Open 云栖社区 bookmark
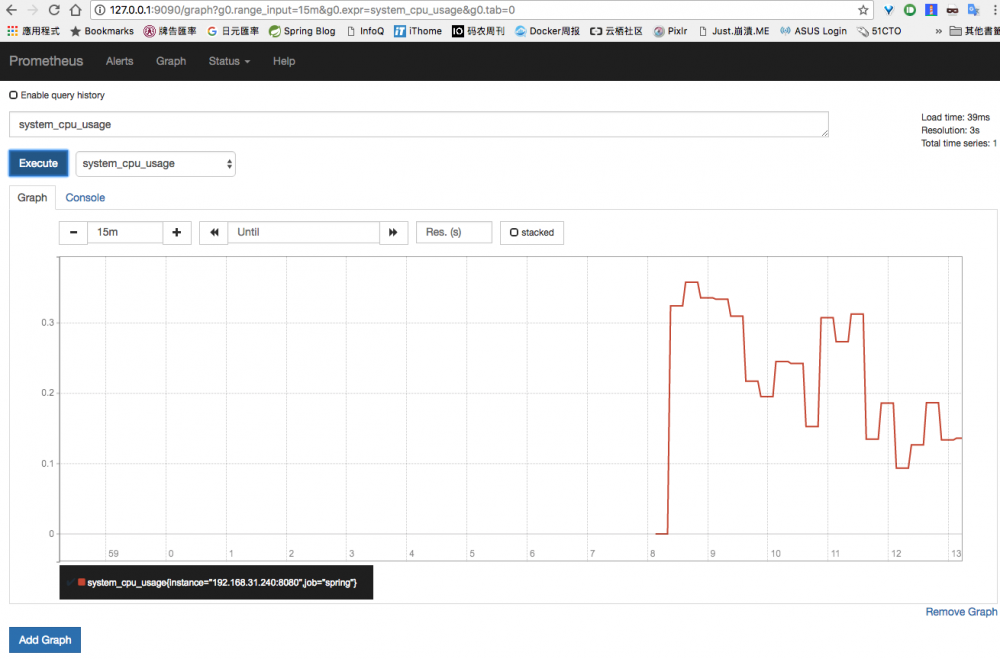The height and width of the screenshot is (659, 1000). click(x=616, y=31)
